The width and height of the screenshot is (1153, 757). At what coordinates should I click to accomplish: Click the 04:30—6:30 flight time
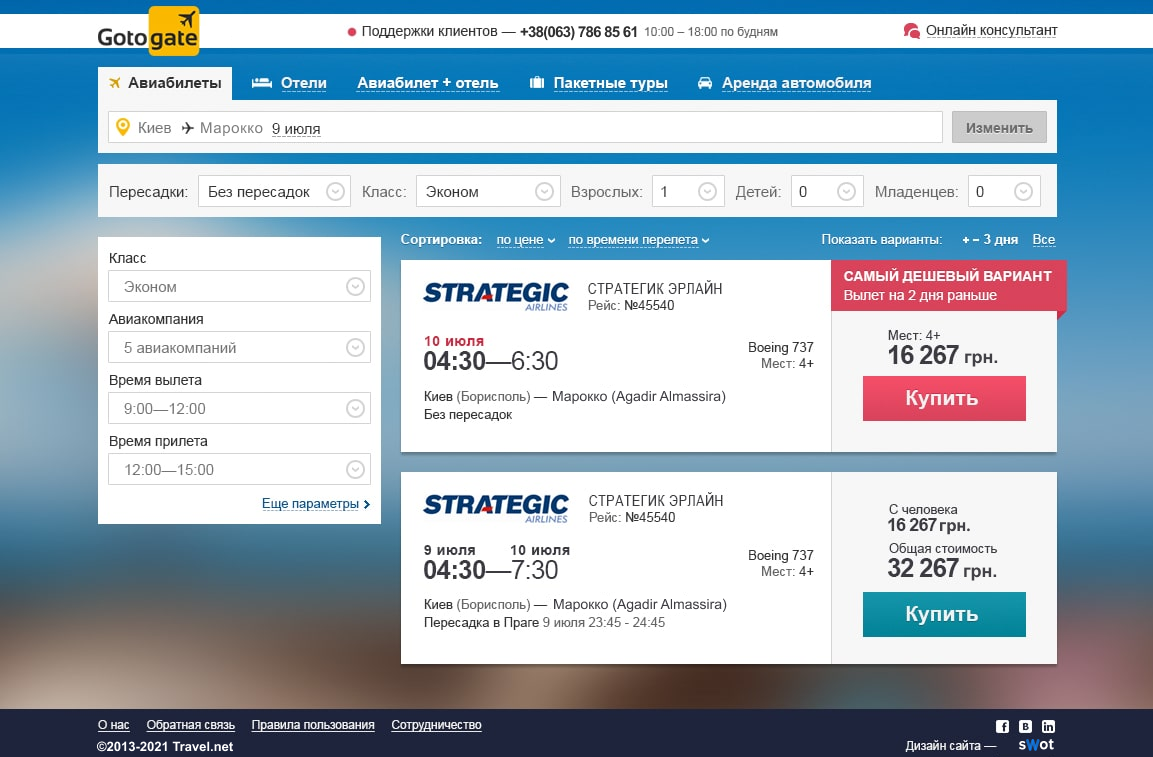pyautogui.click(x=490, y=361)
